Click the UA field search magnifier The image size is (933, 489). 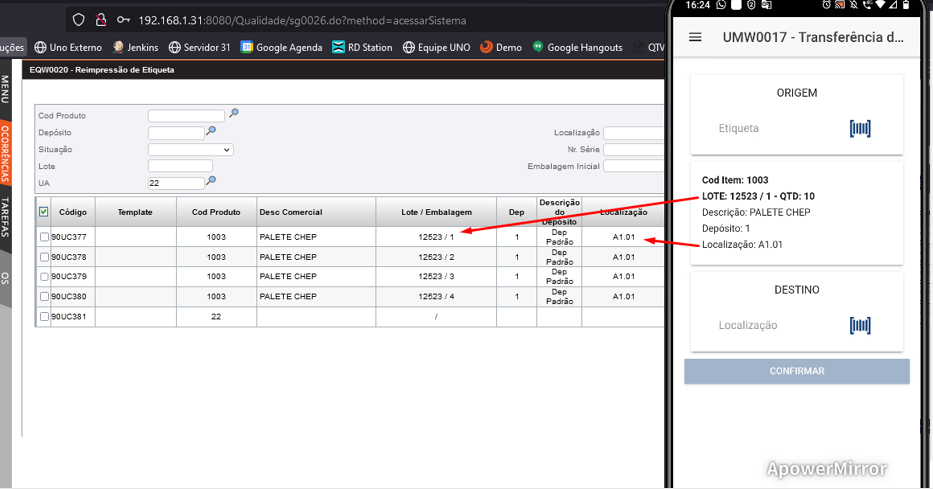pos(211,181)
